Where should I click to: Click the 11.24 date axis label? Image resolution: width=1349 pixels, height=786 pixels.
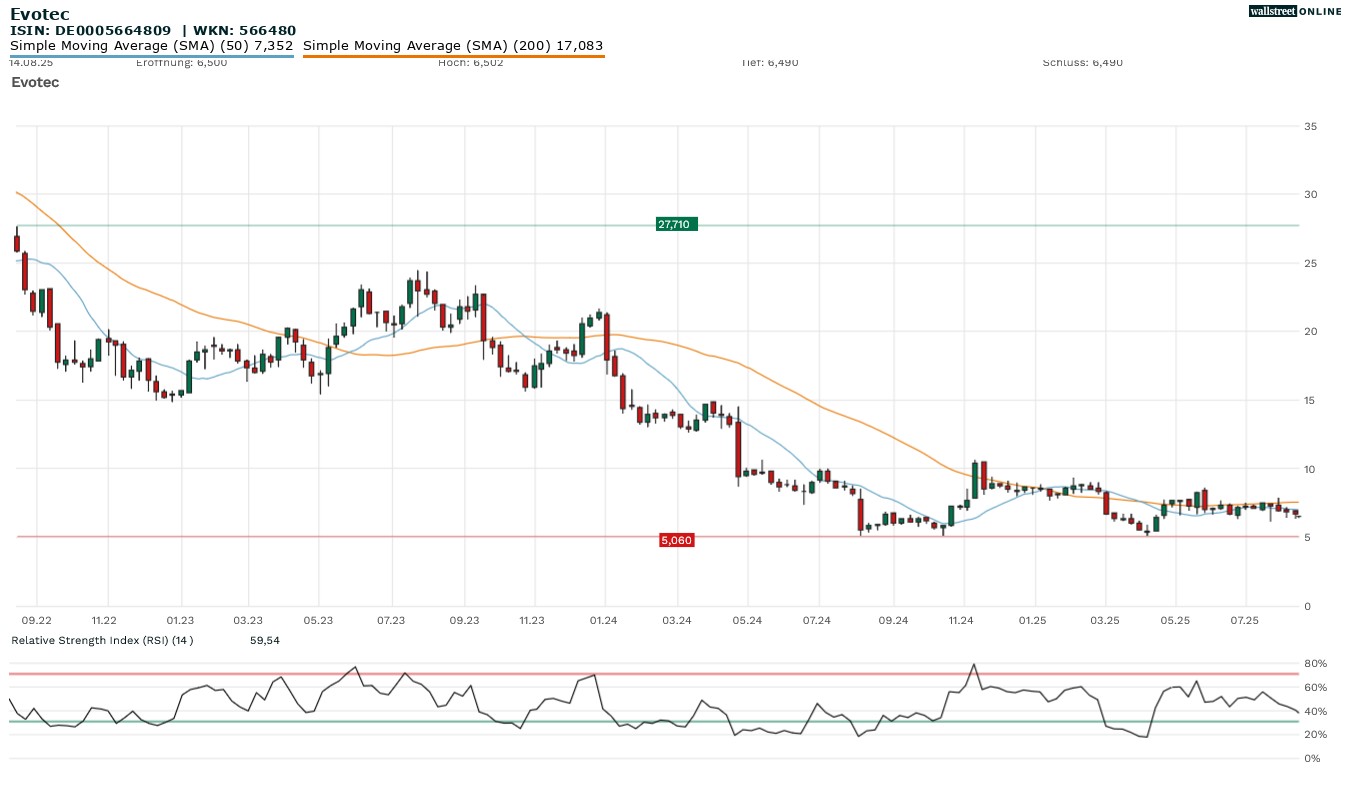[x=961, y=621]
